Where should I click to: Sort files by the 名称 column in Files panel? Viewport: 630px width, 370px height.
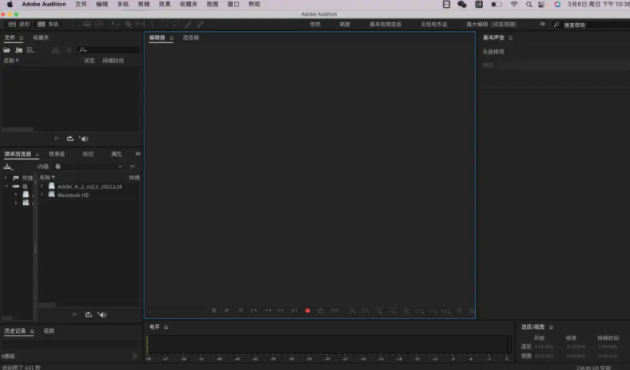[11, 61]
